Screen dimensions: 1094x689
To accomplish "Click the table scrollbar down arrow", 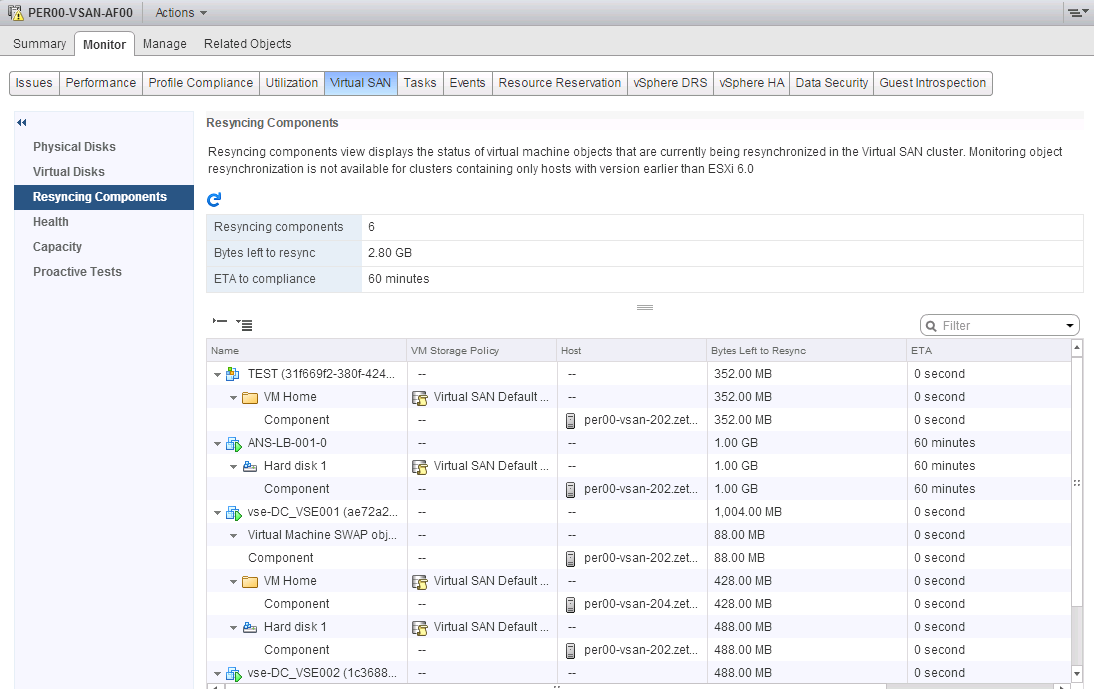I will coord(1077,674).
